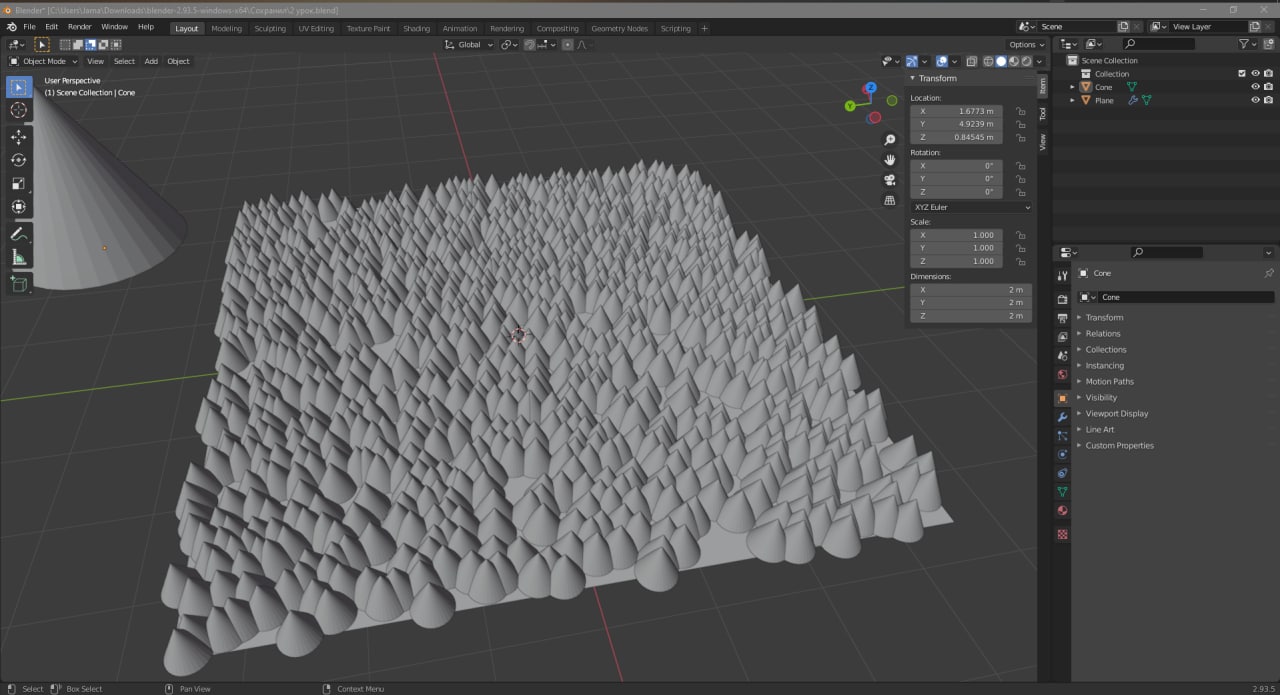Toggle Cone visibility eye in outliner

[1256, 87]
